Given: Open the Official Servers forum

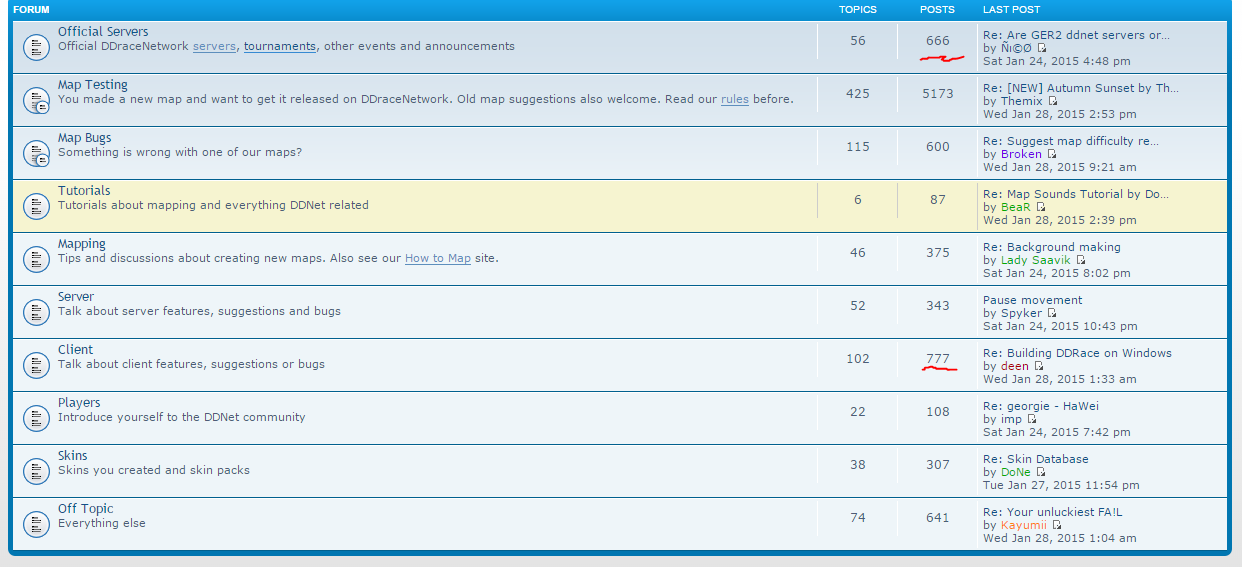Looking at the screenshot, I should pos(103,32).
